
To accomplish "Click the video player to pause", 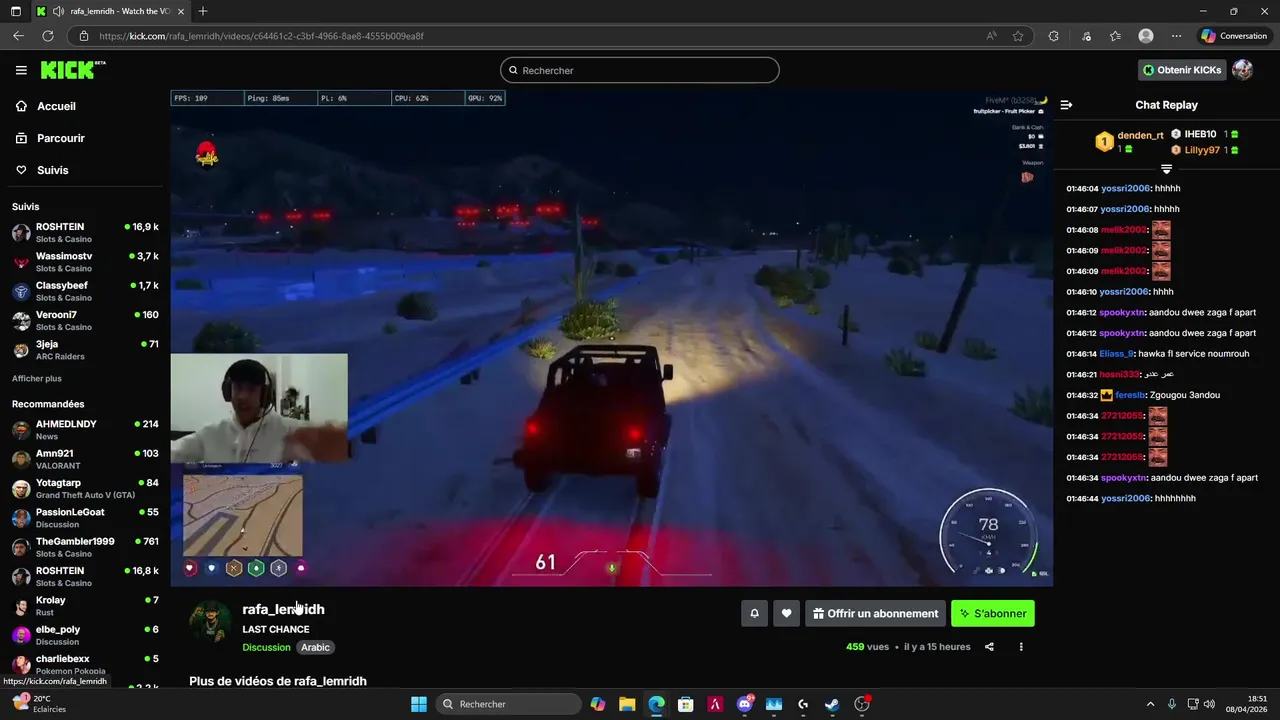I will [611, 338].
